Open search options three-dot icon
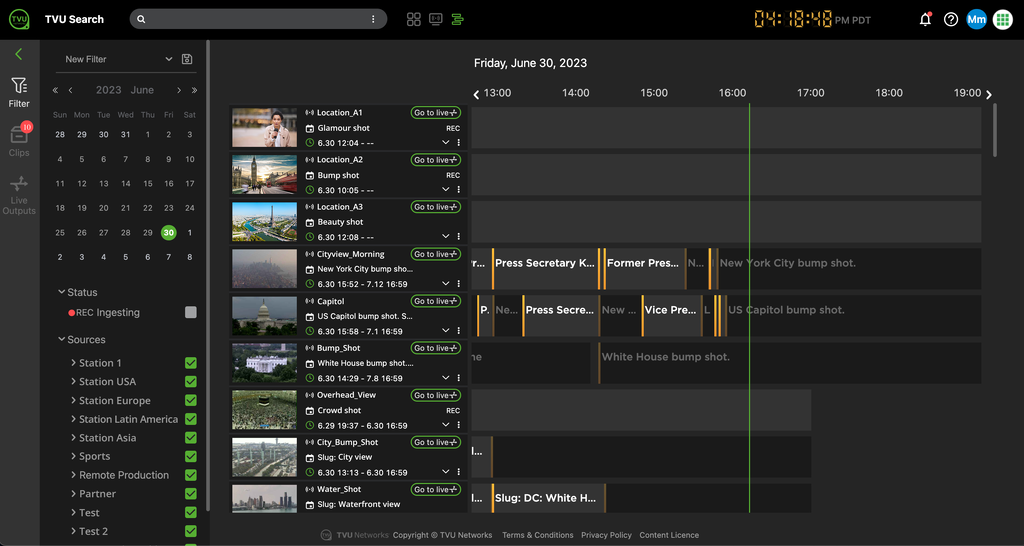This screenshot has width=1024, height=546. point(373,19)
